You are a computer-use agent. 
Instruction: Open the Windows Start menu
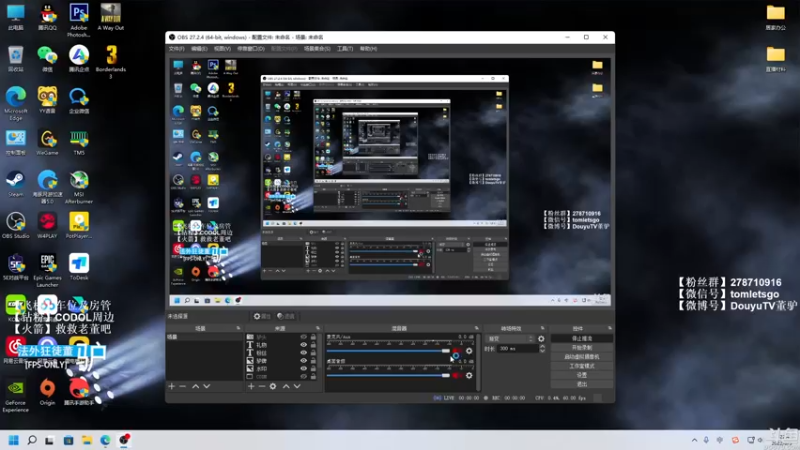pos(14,440)
